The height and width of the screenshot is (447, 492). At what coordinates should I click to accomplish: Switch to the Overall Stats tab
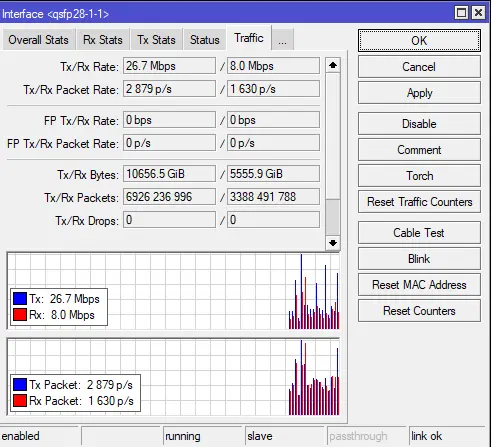38,40
